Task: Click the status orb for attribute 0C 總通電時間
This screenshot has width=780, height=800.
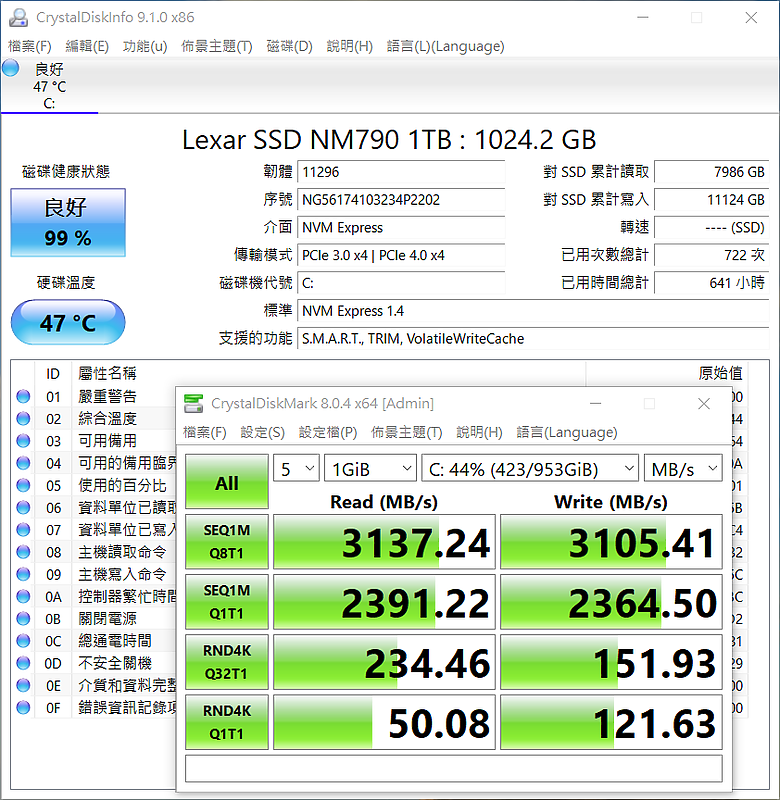Action: coord(23,641)
